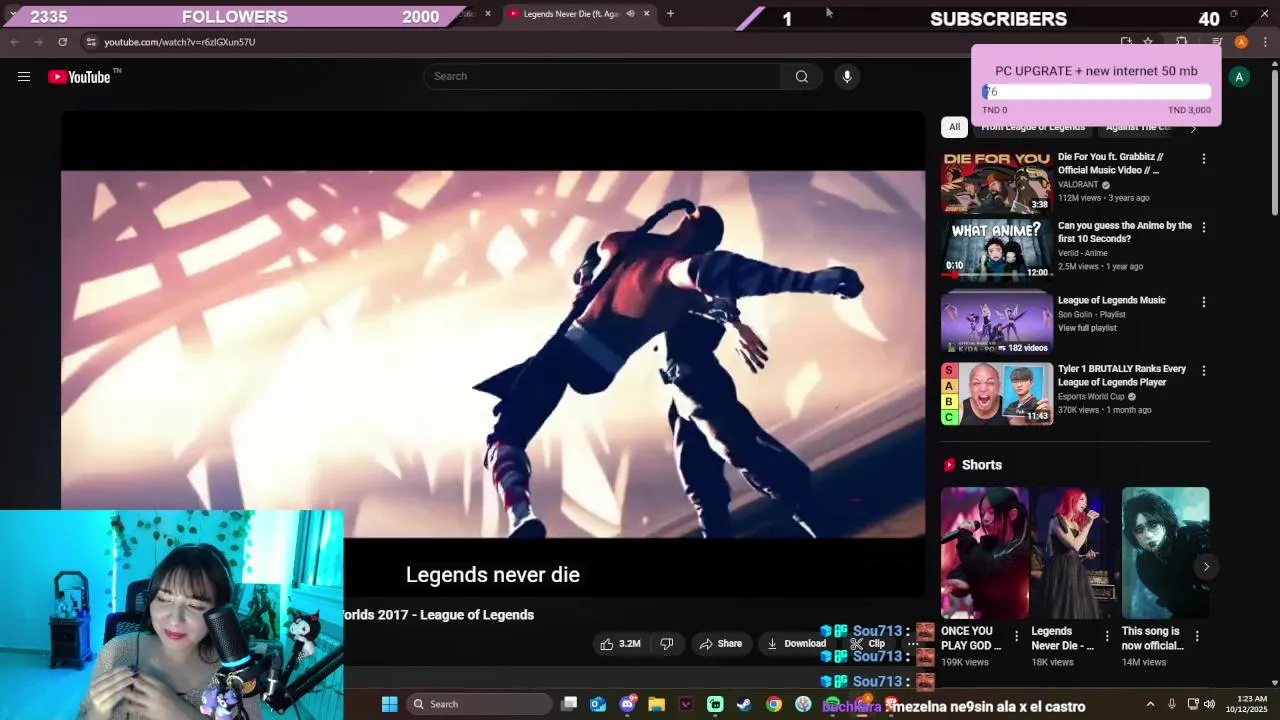Open Tyler 1 tier list thumbnail
The image size is (1280, 720).
point(997,393)
